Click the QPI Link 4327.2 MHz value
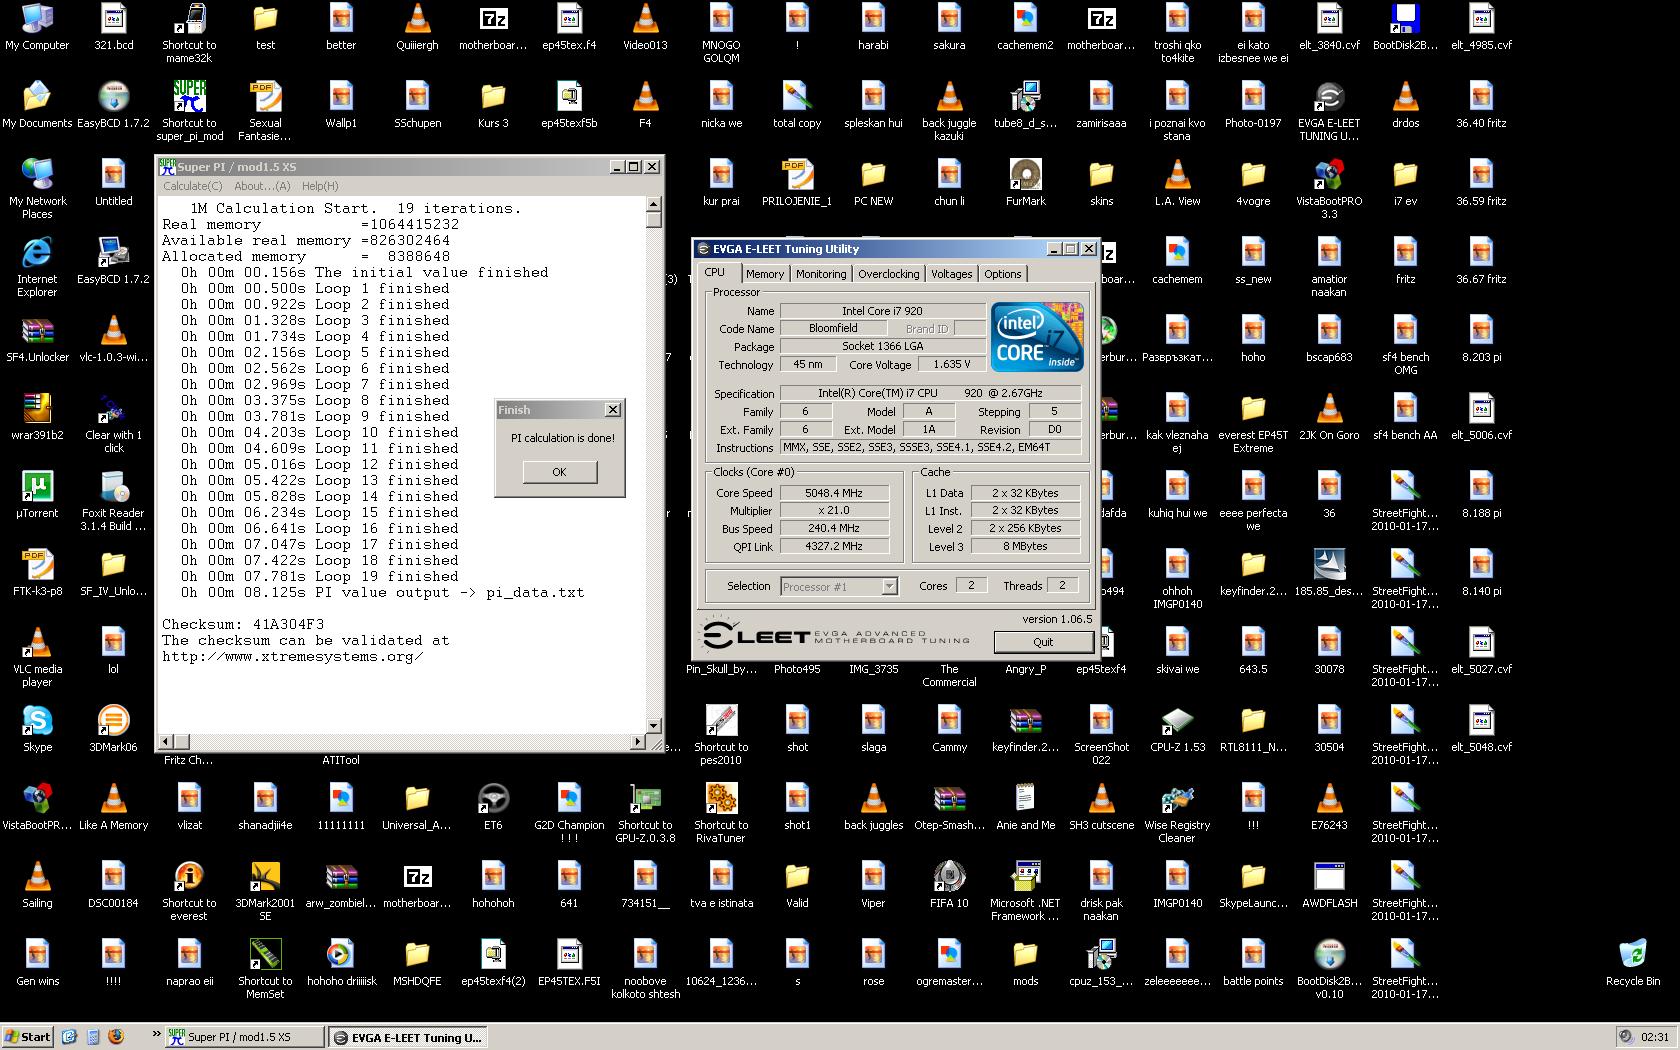This screenshot has width=1680, height=1050. click(x=834, y=546)
